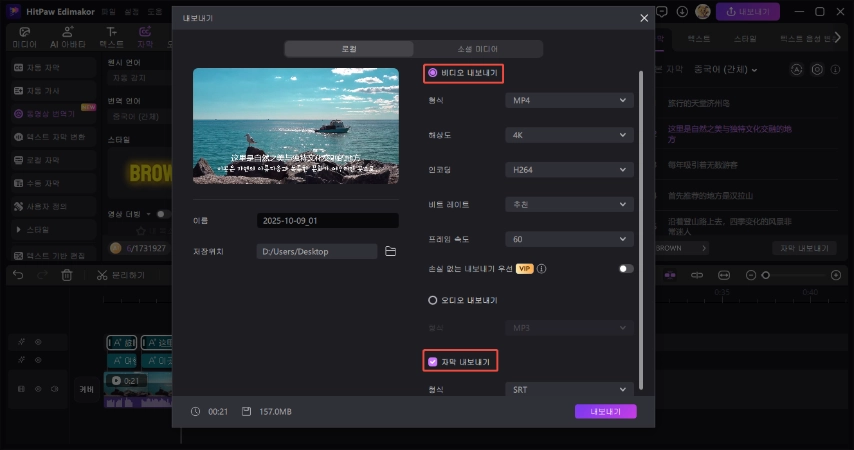Close the export dialog with X

643,18
